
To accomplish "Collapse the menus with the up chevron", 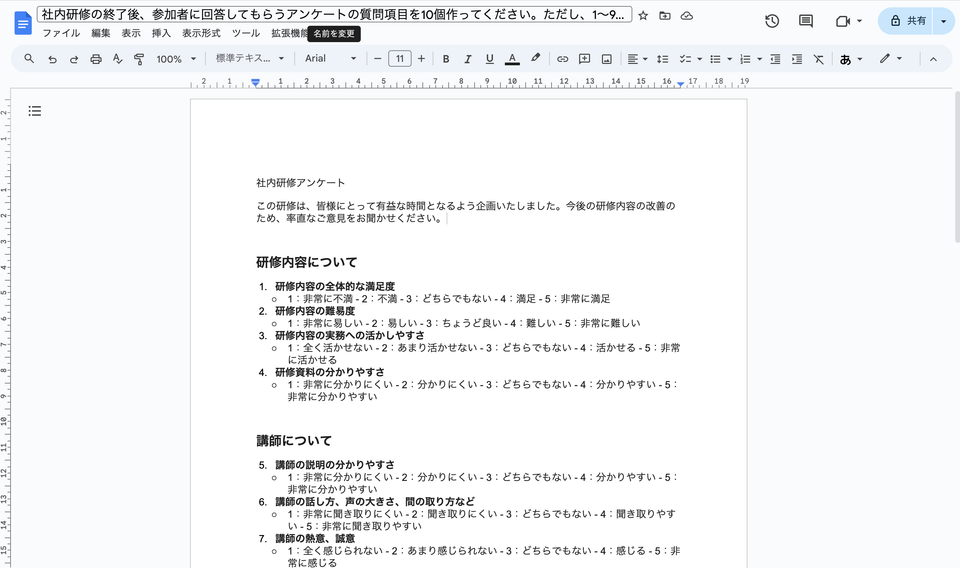I will point(933,59).
